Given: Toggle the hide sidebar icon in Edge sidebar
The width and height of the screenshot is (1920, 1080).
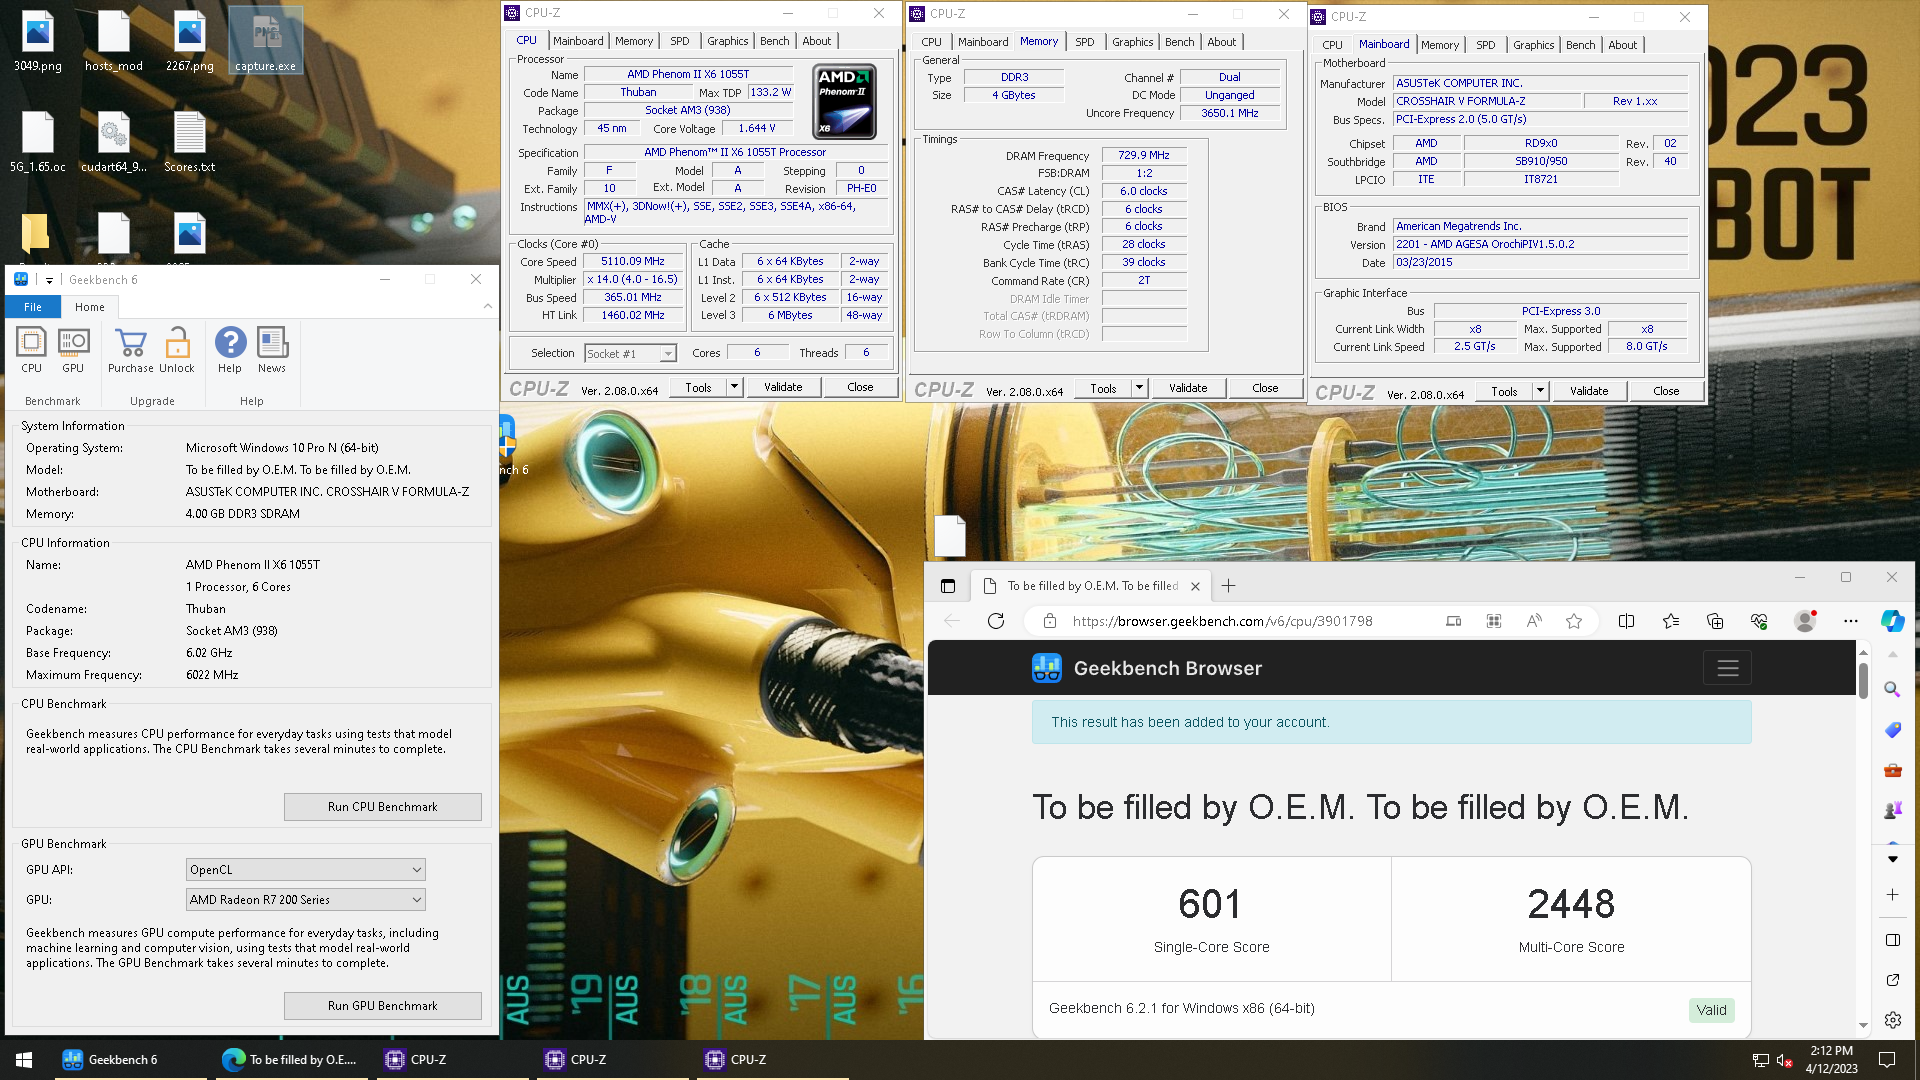Looking at the screenshot, I should (1892, 940).
